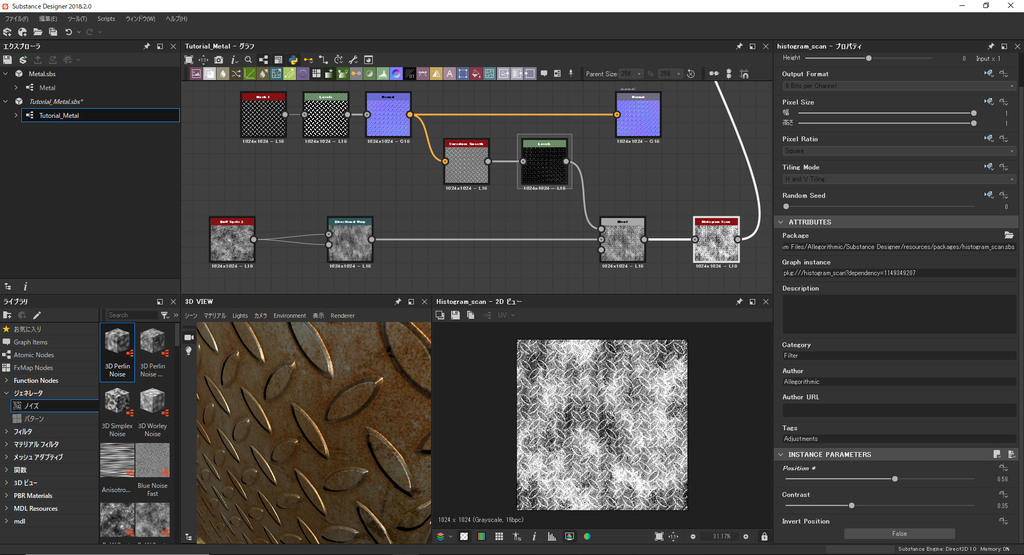Viewport: 1024px width, 555px height.
Task: Click the folder icon beside Package path
Action: [1009, 235]
